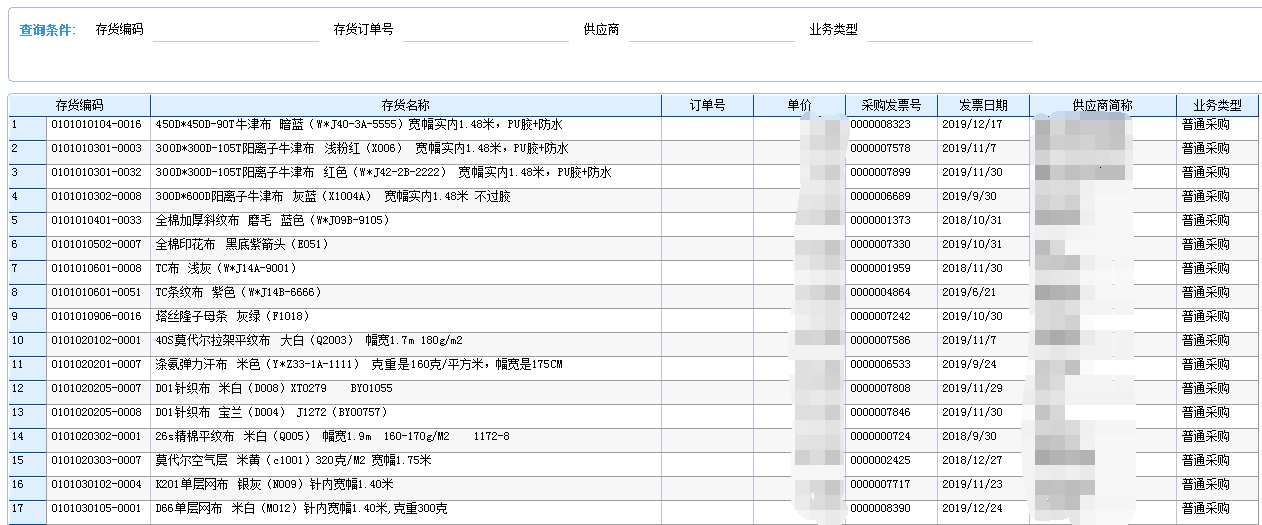Screen dimensions: 1262x525
Task: Click the TC条纹布 紫色 item name
Action: tap(238, 293)
